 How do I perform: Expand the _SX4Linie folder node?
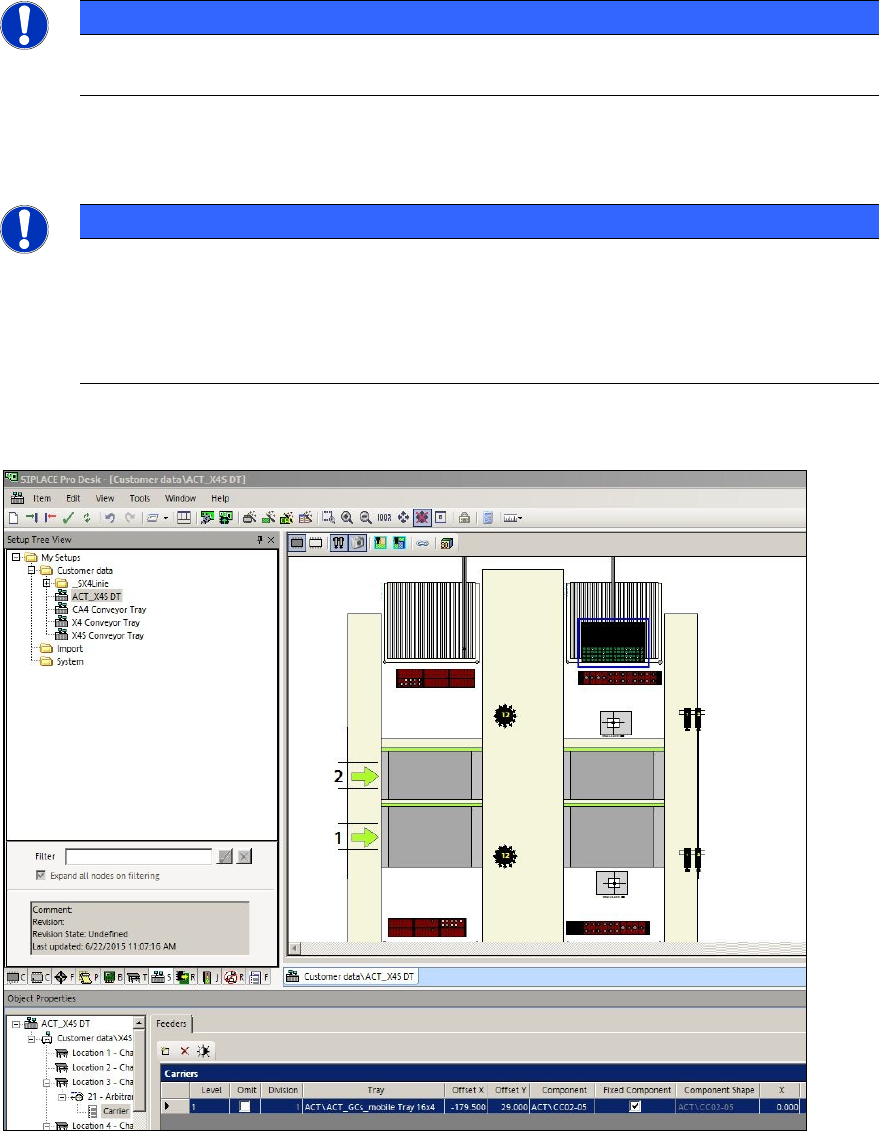coord(47,584)
